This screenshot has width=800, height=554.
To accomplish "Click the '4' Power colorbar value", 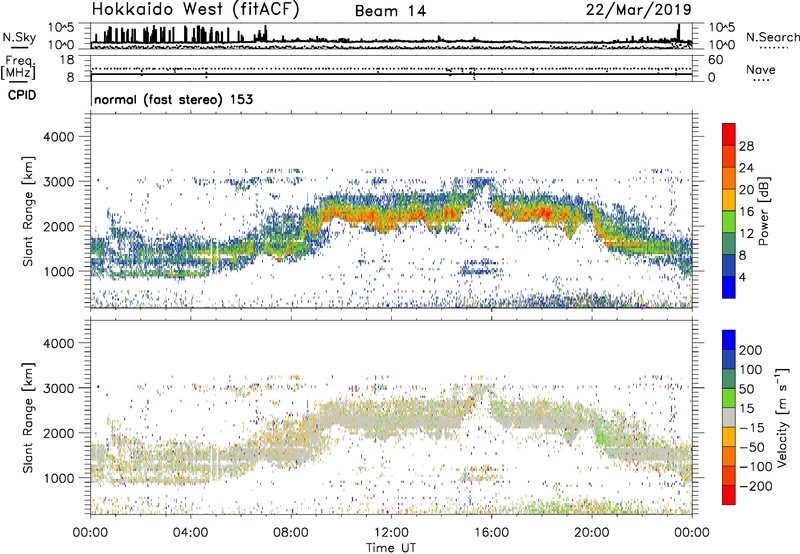I will [742, 277].
